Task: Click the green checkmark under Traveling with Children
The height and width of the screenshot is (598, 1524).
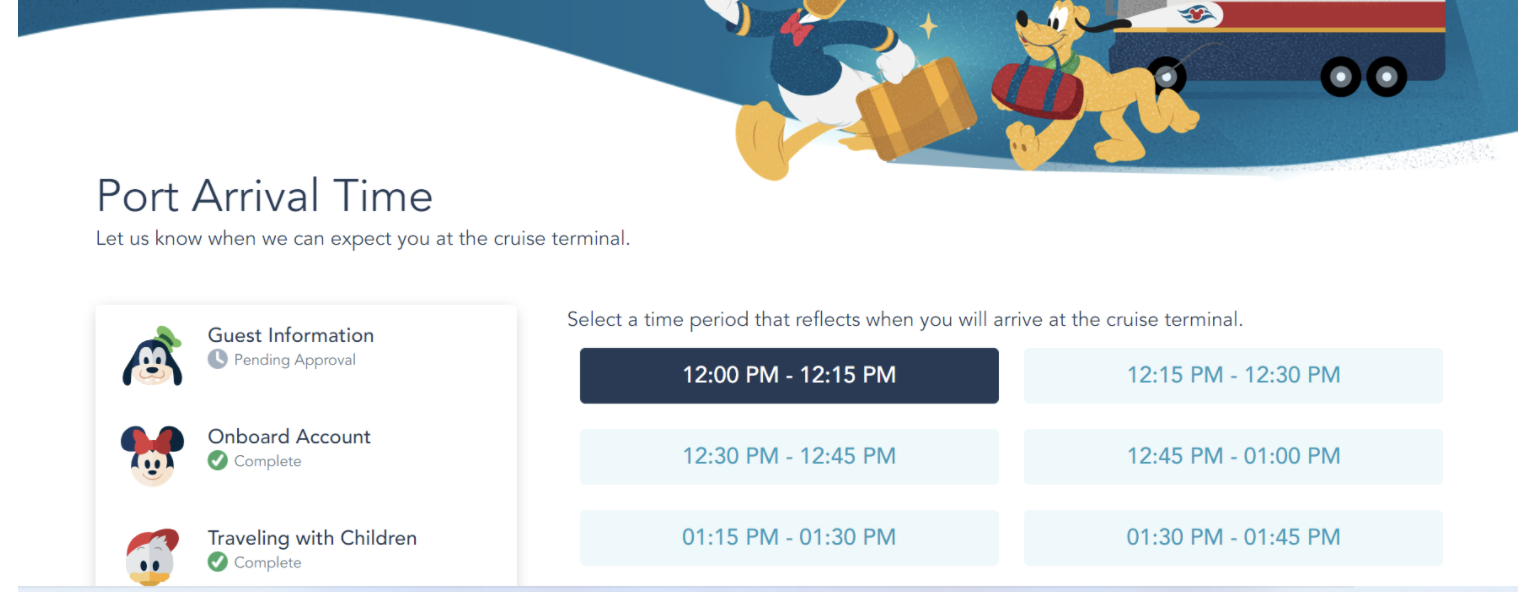Action: 217,563
